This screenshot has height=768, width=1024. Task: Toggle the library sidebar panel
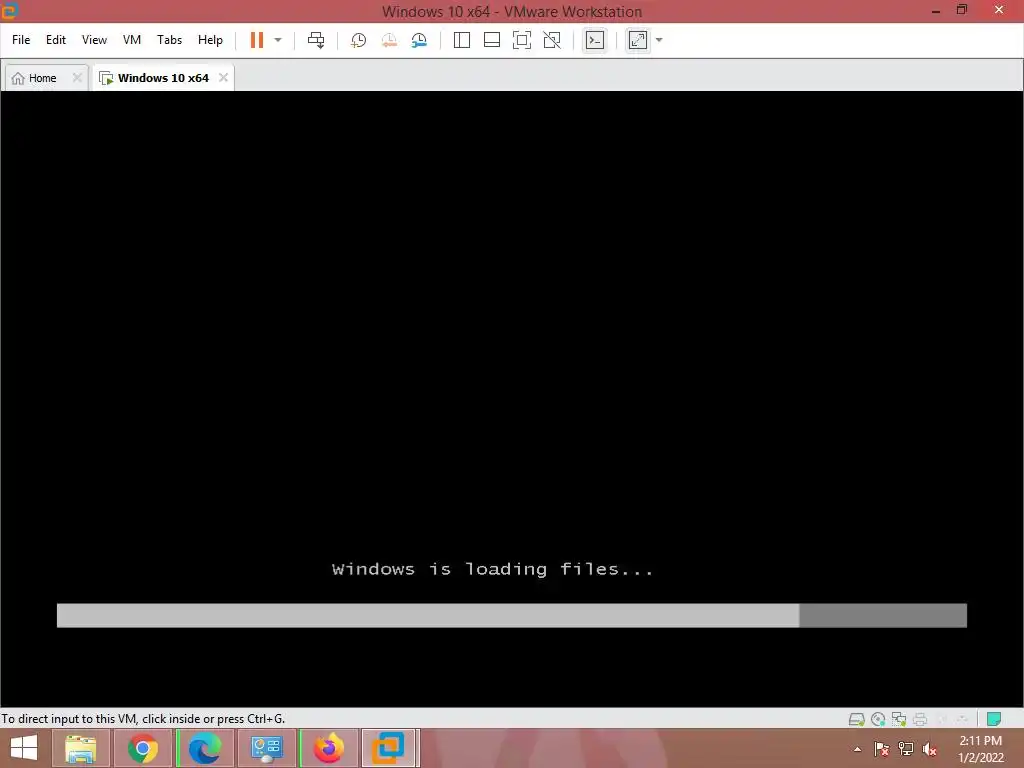(462, 40)
